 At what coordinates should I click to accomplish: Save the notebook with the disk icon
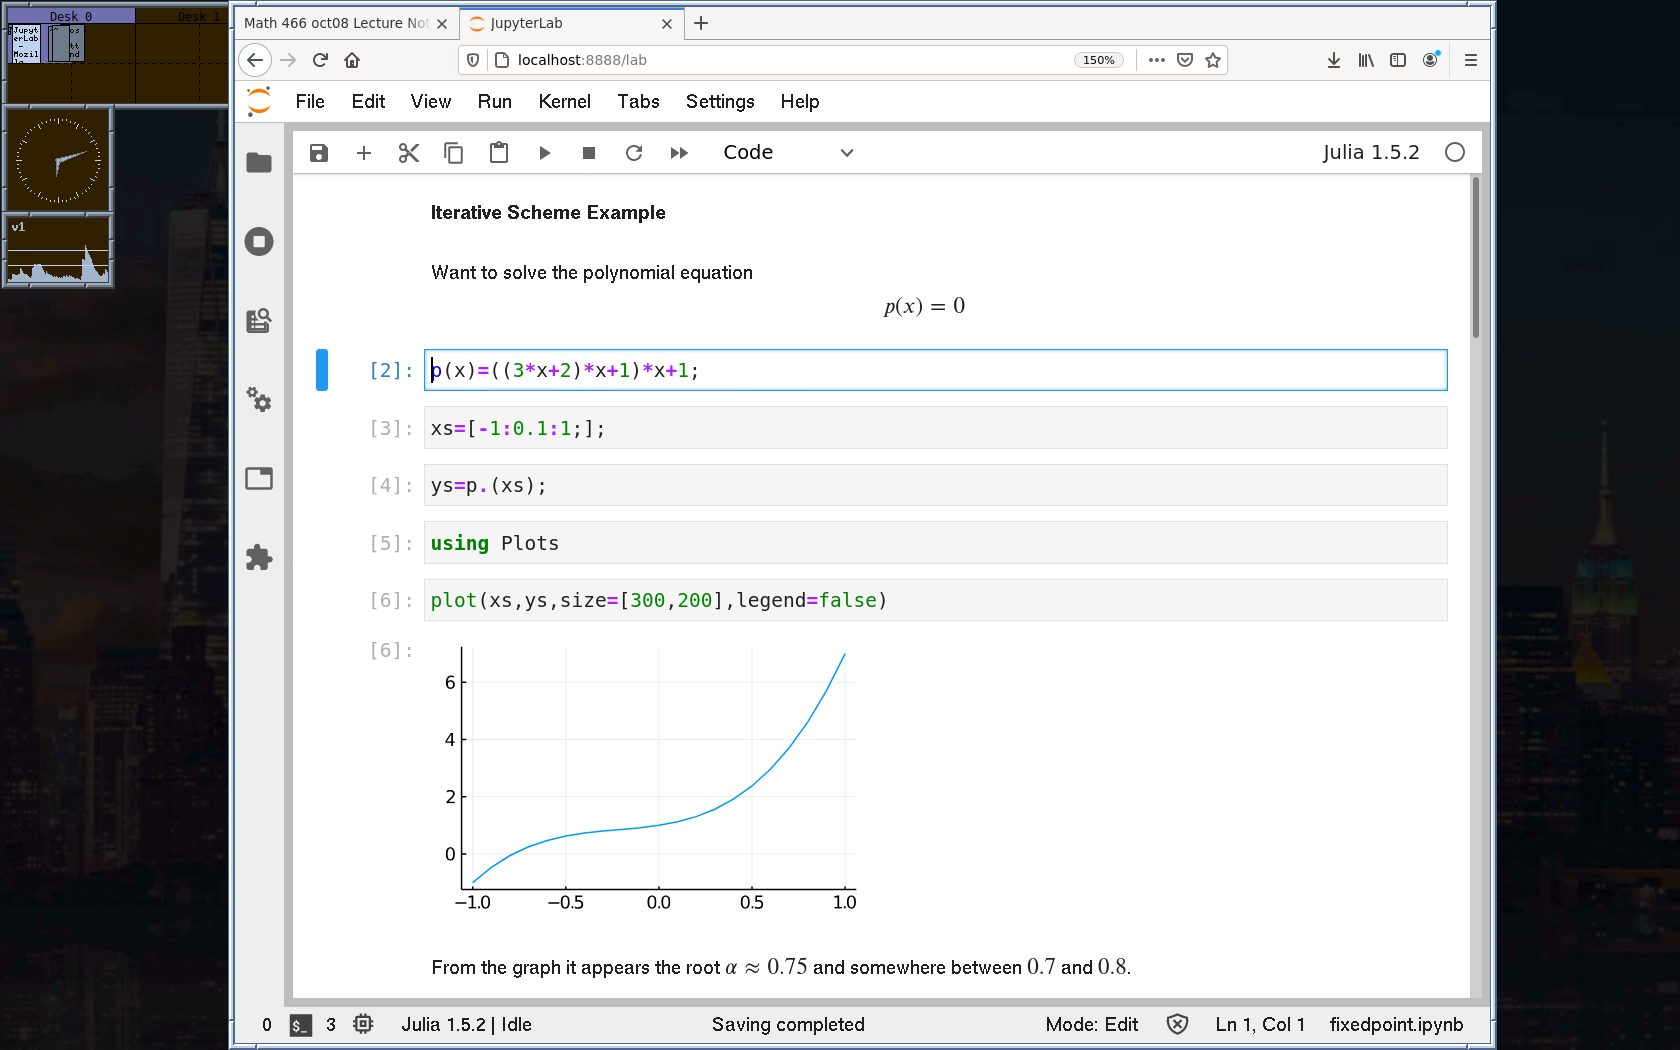319,153
